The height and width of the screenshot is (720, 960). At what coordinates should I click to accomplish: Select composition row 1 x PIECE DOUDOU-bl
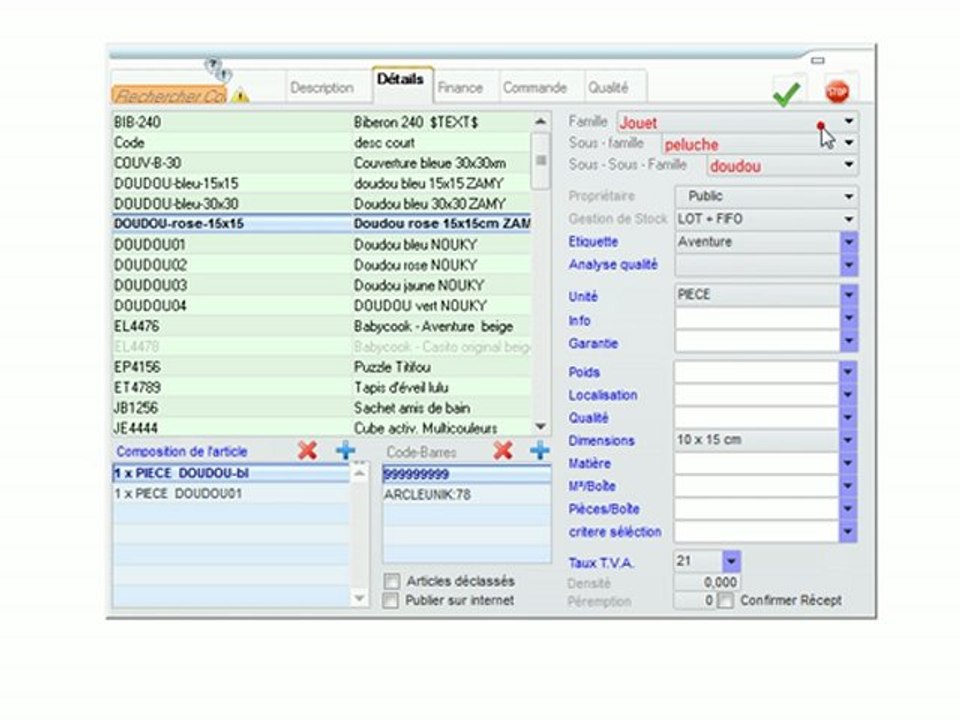click(x=231, y=473)
